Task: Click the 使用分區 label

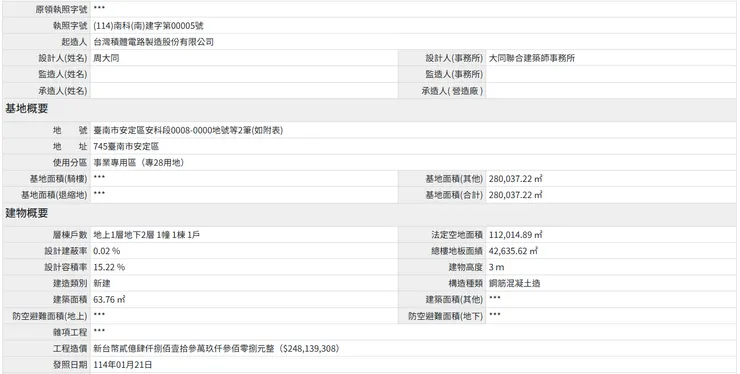Action: [x=70, y=162]
